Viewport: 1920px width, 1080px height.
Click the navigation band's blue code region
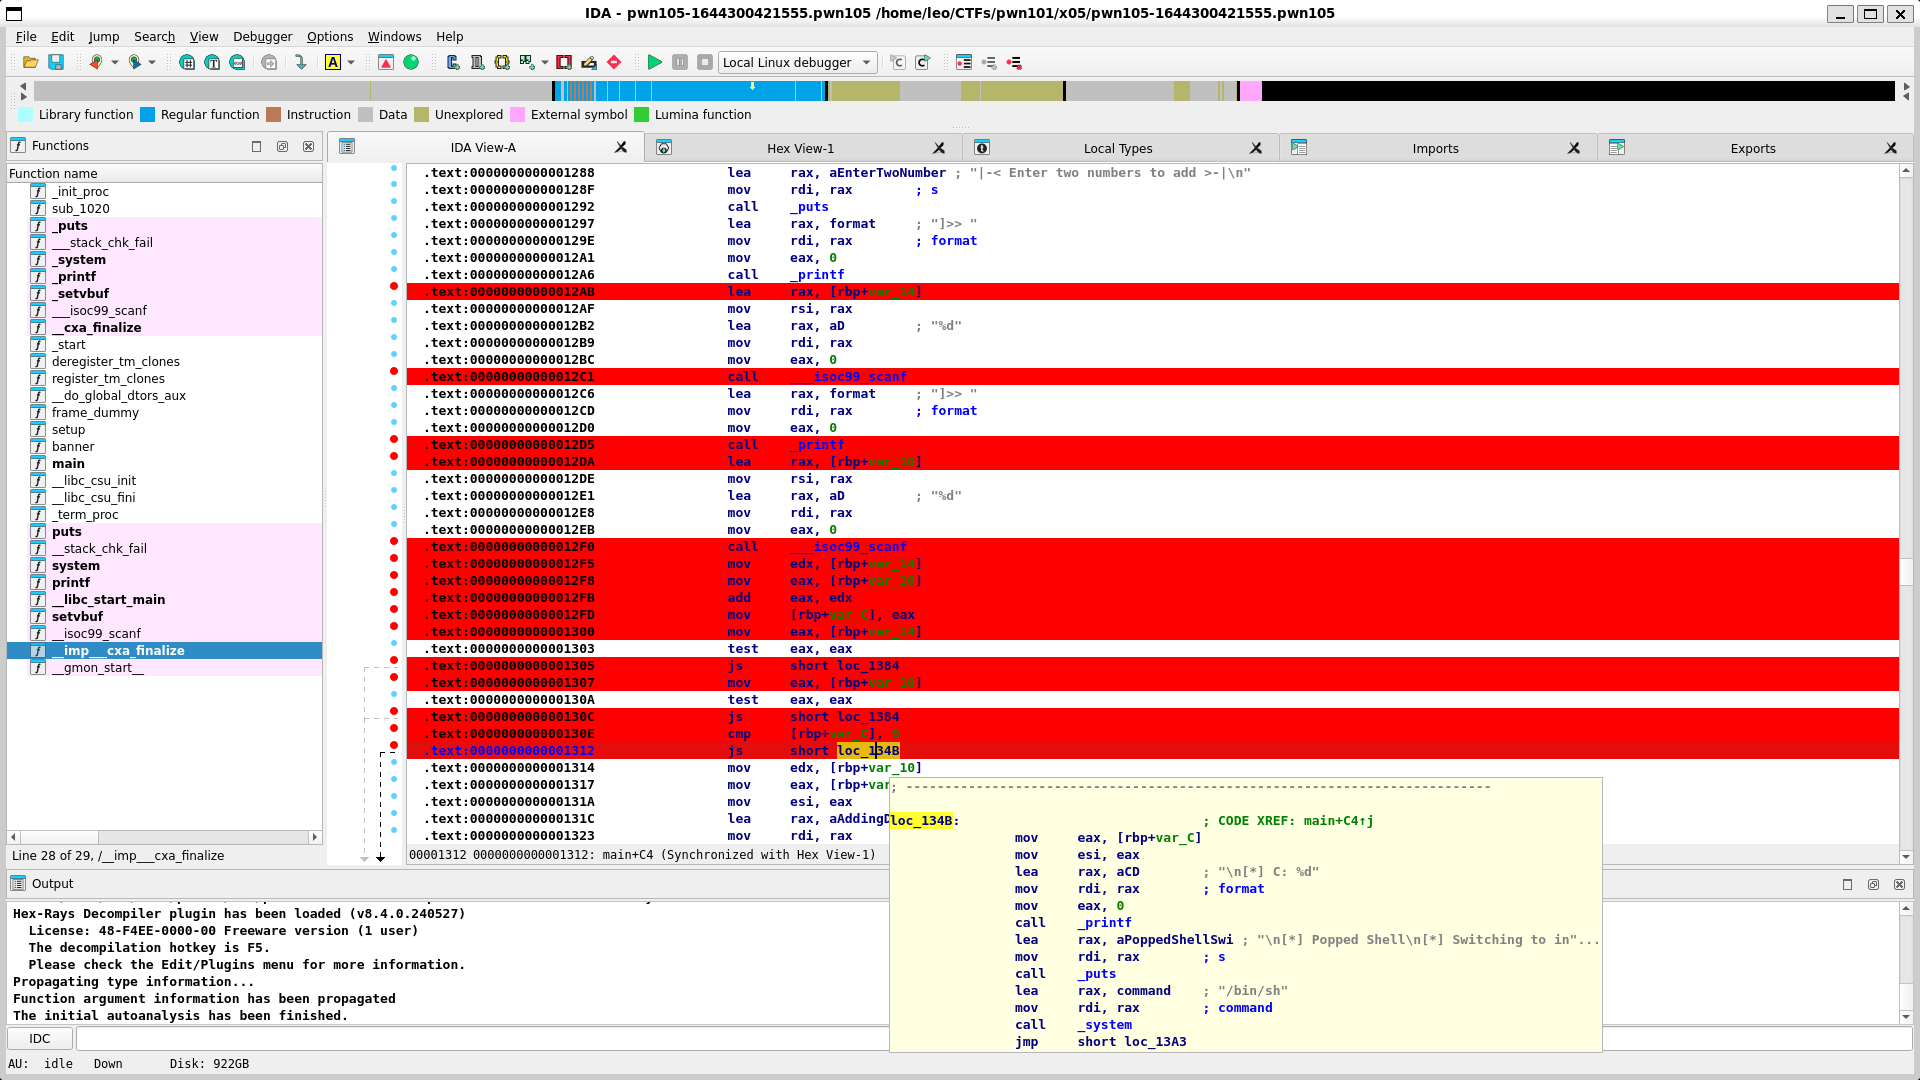point(690,91)
